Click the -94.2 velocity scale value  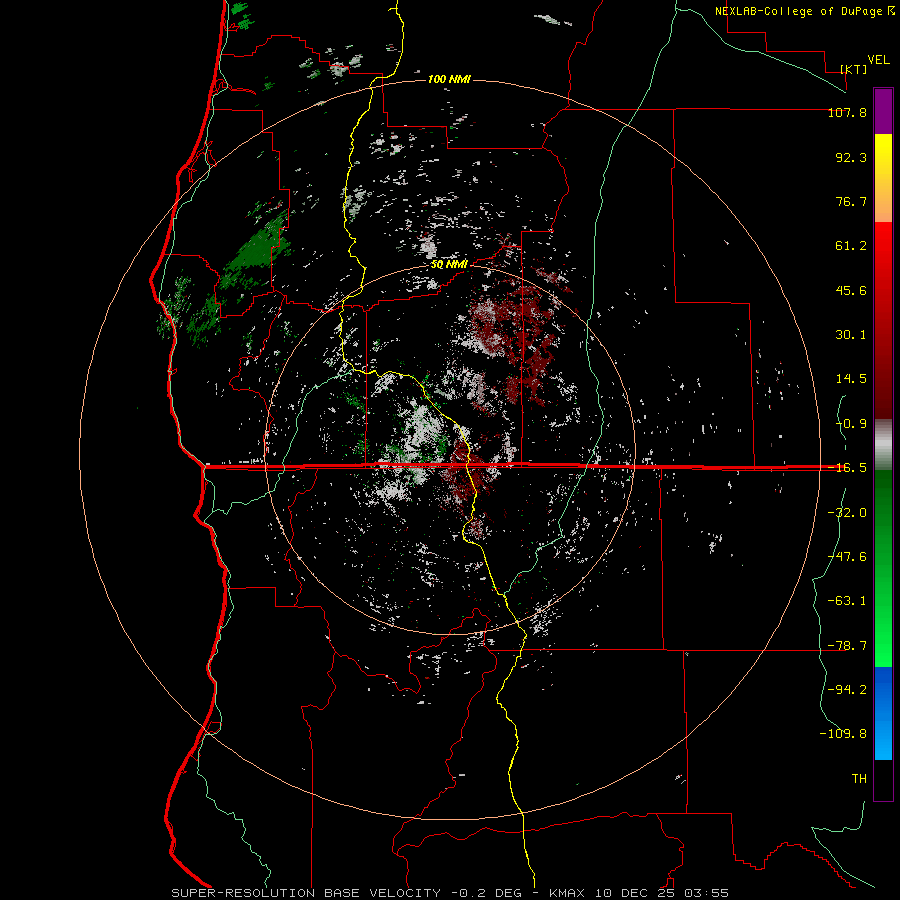coord(847,690)
